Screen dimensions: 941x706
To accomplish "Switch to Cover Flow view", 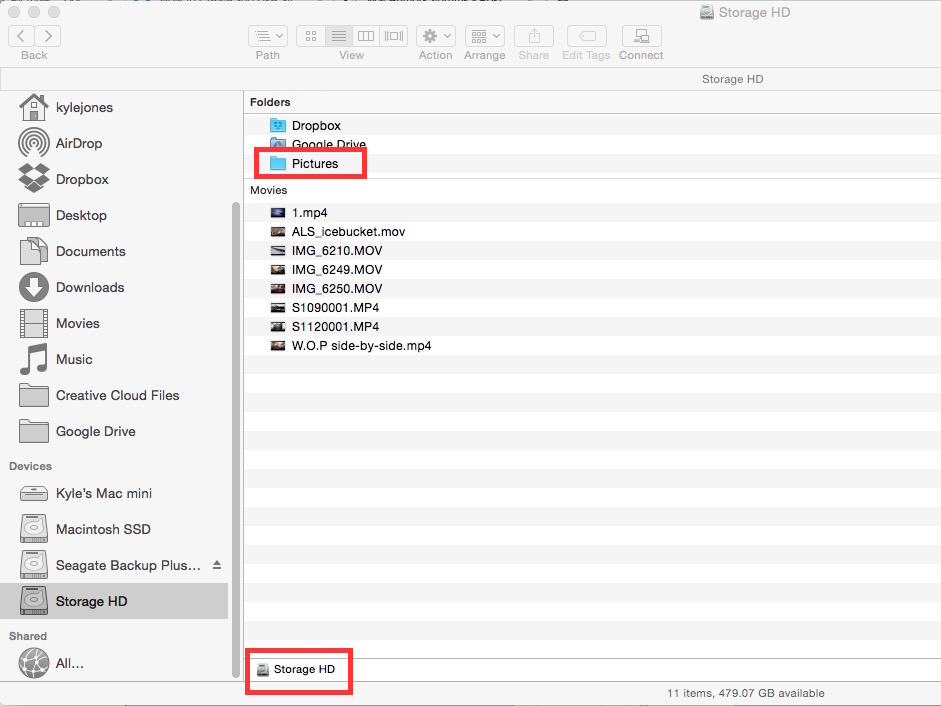I will click(394, 36).
